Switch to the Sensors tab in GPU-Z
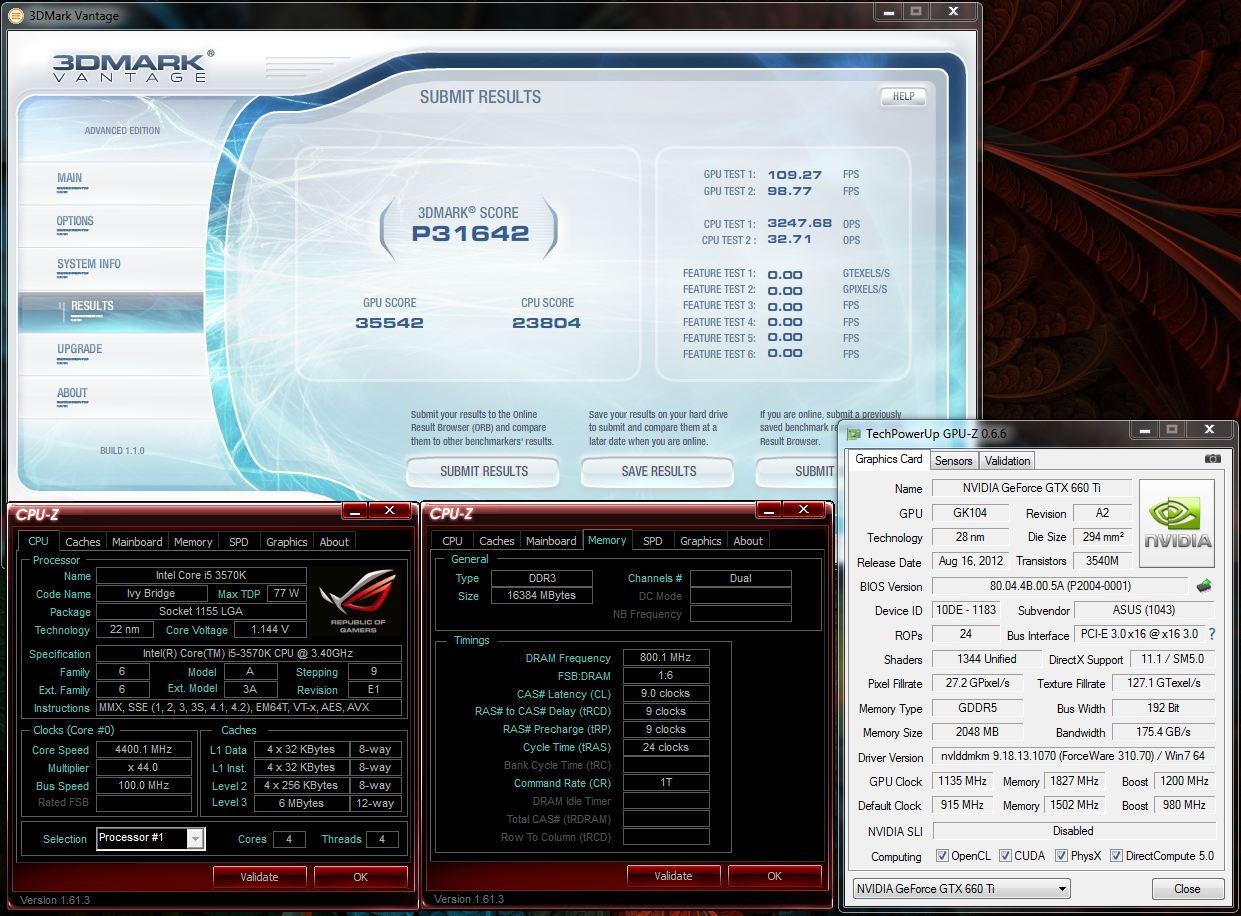Screen dimensions: 1241x916 pos(953,461)
